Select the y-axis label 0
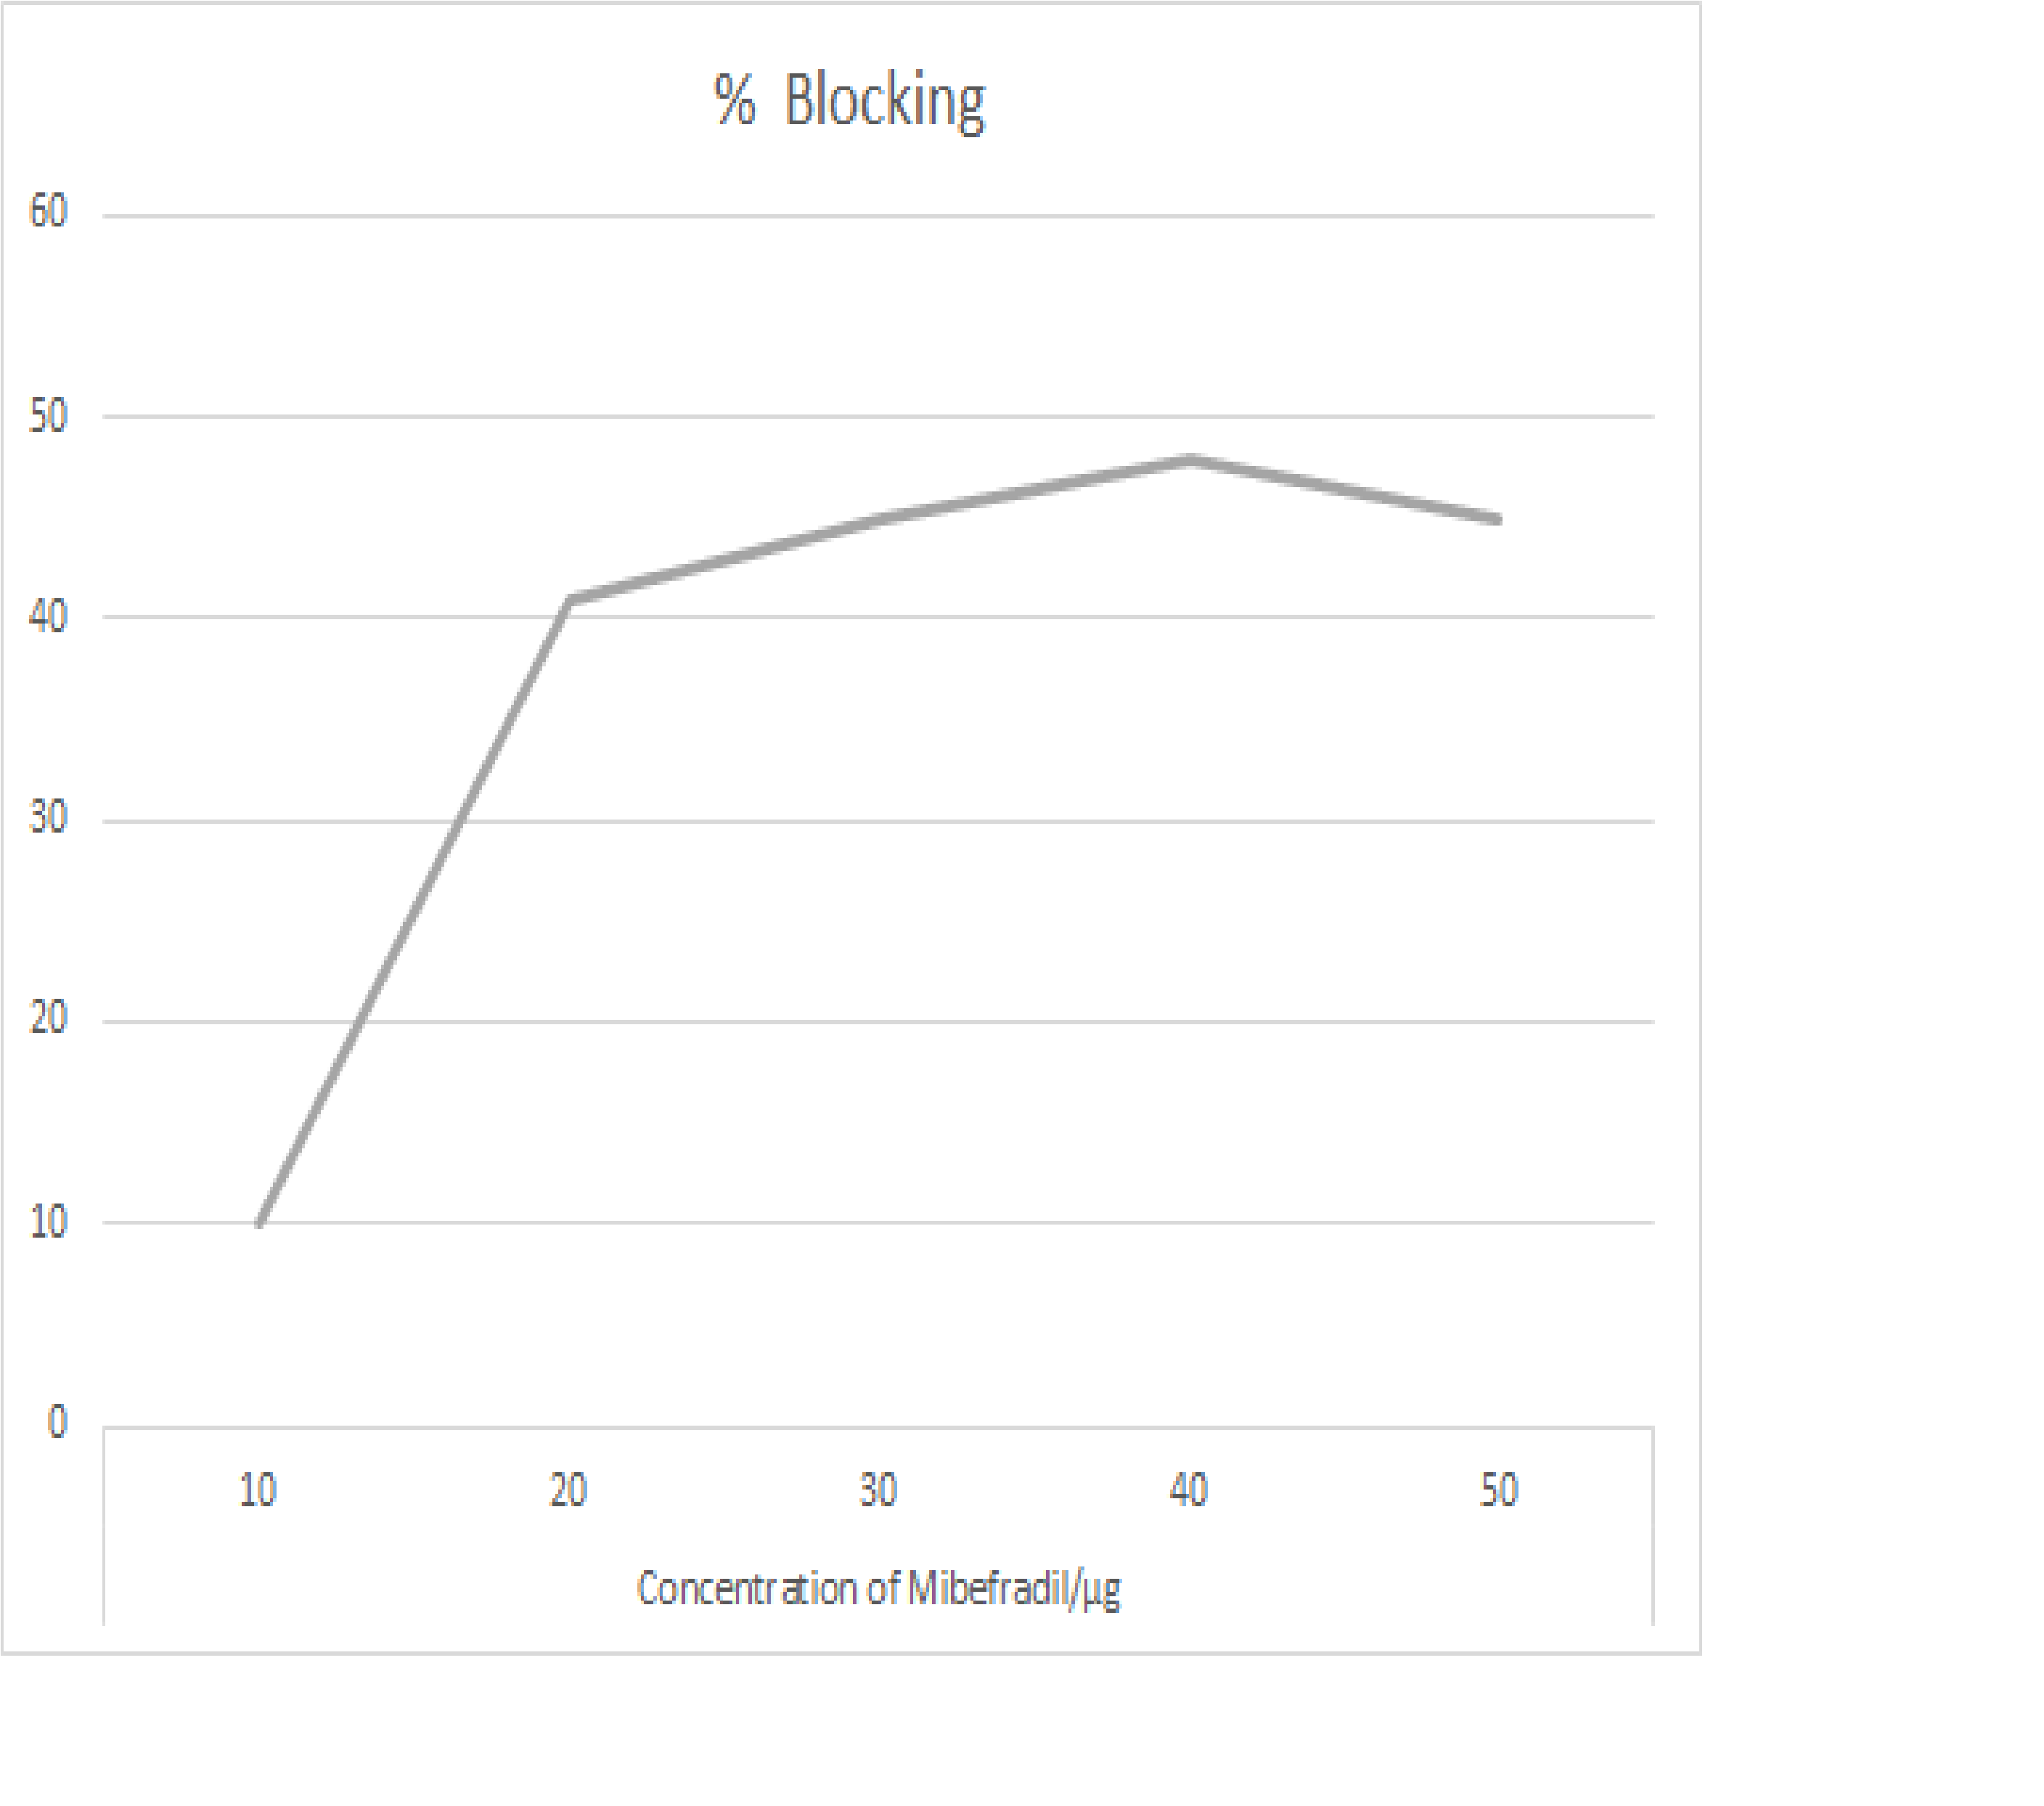2044x1806 pixels. click(x=58, y=1422)
